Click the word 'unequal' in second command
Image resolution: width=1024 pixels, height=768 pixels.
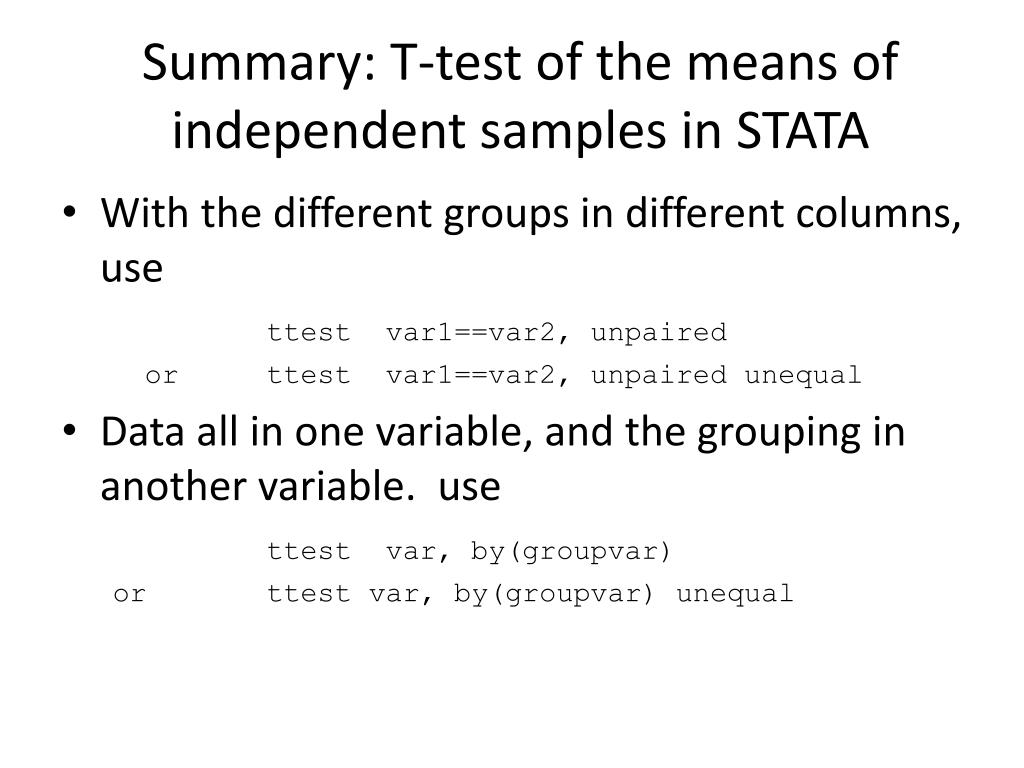803,375
